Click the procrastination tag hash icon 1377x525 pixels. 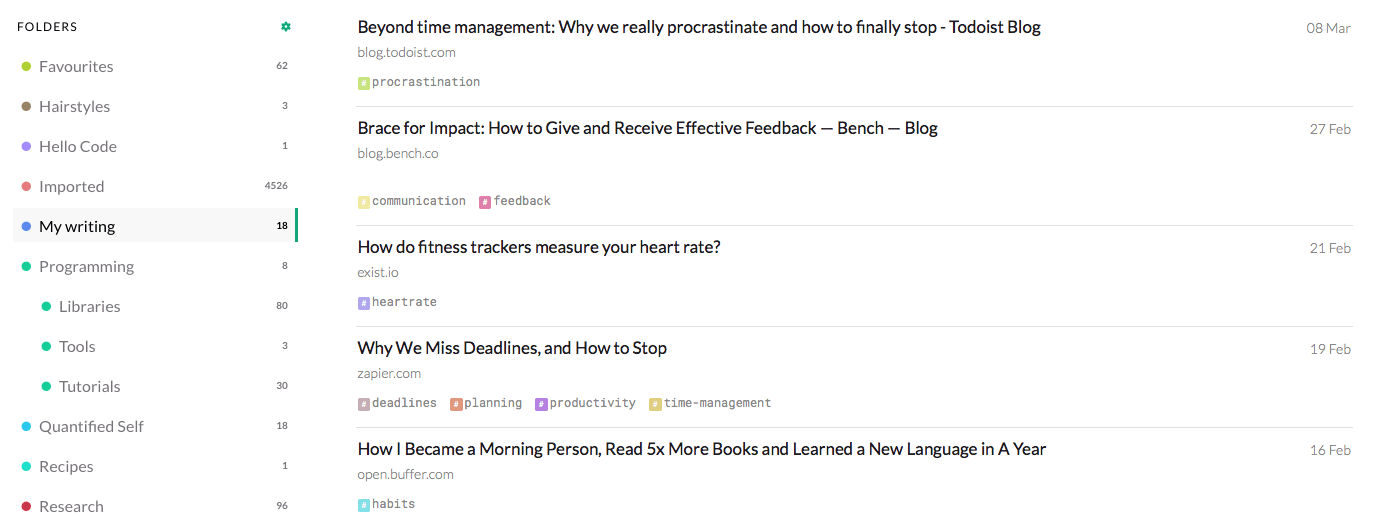[x=364, y=83]
